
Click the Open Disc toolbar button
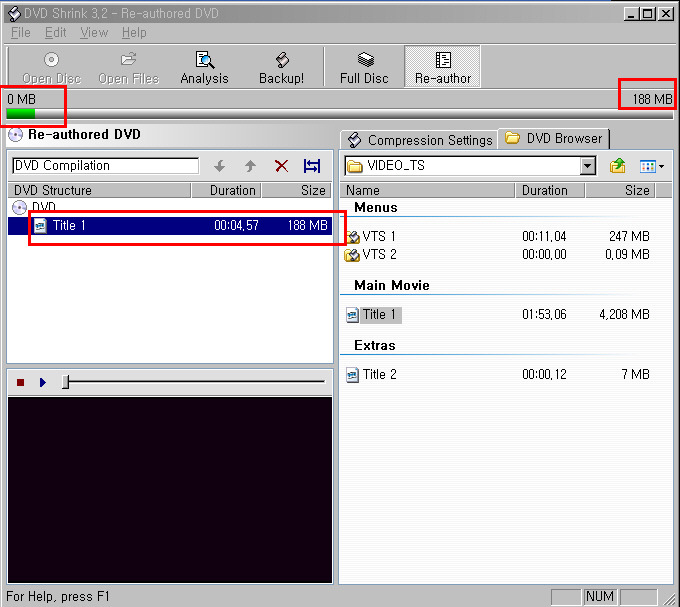click(51, 68)
